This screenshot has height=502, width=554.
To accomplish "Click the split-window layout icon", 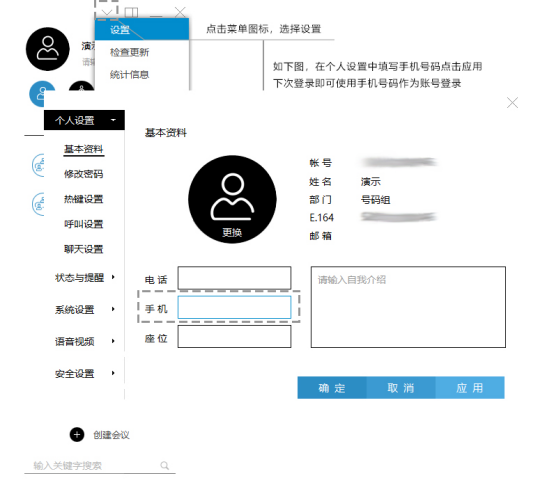I will tap(131, 12).
